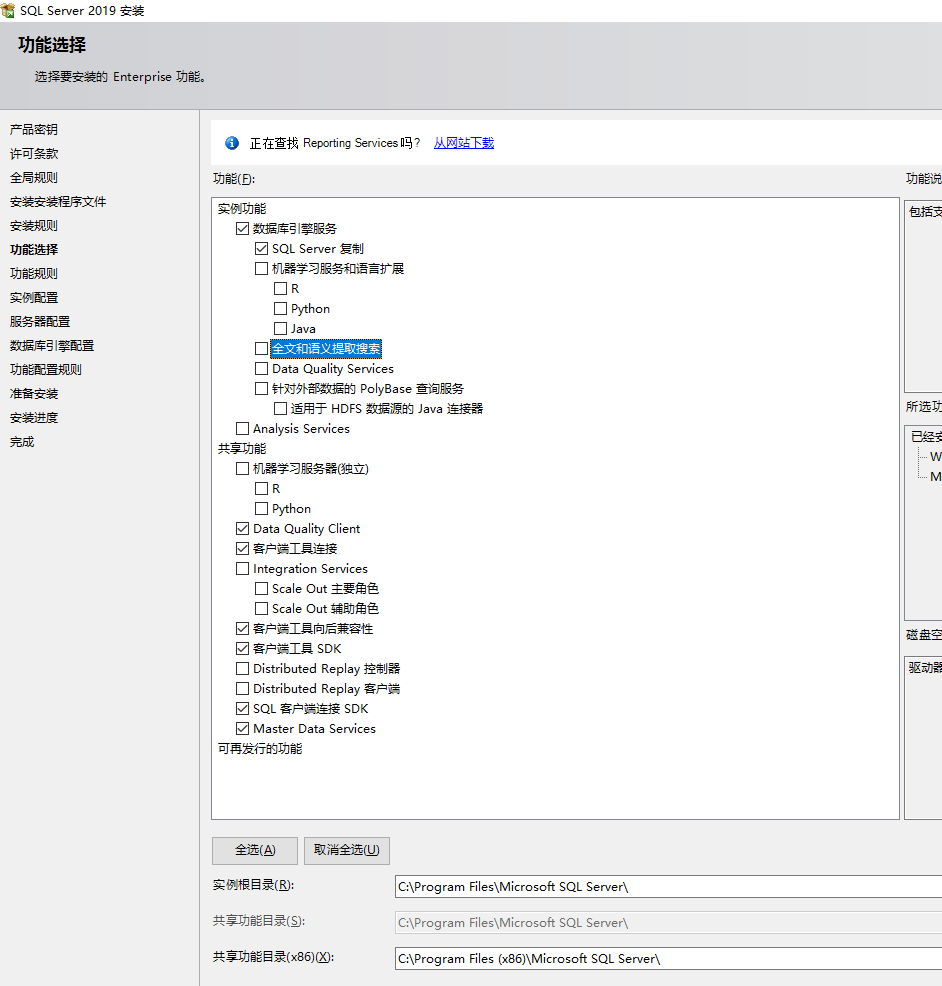
Task: Click the 可再发行的功能 group heading
Action: click(260, 748)
